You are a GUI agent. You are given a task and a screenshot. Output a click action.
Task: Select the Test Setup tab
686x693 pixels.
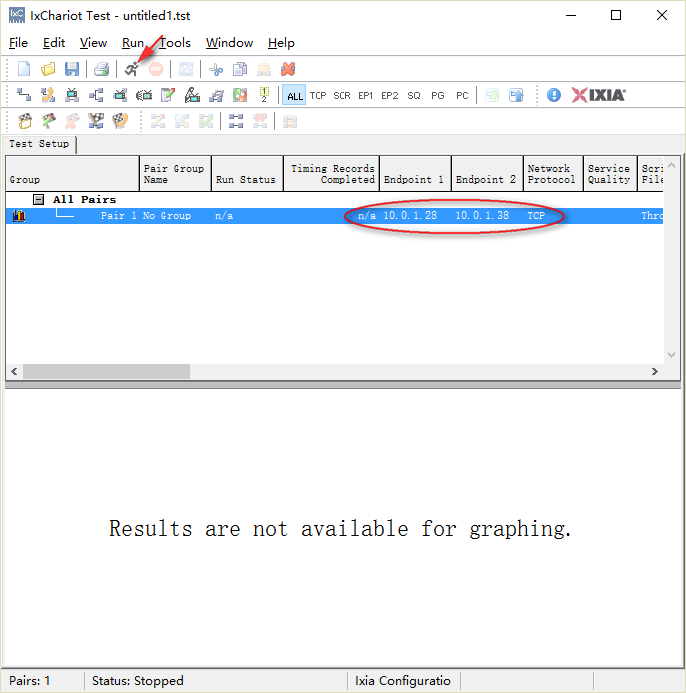(39, 144)
